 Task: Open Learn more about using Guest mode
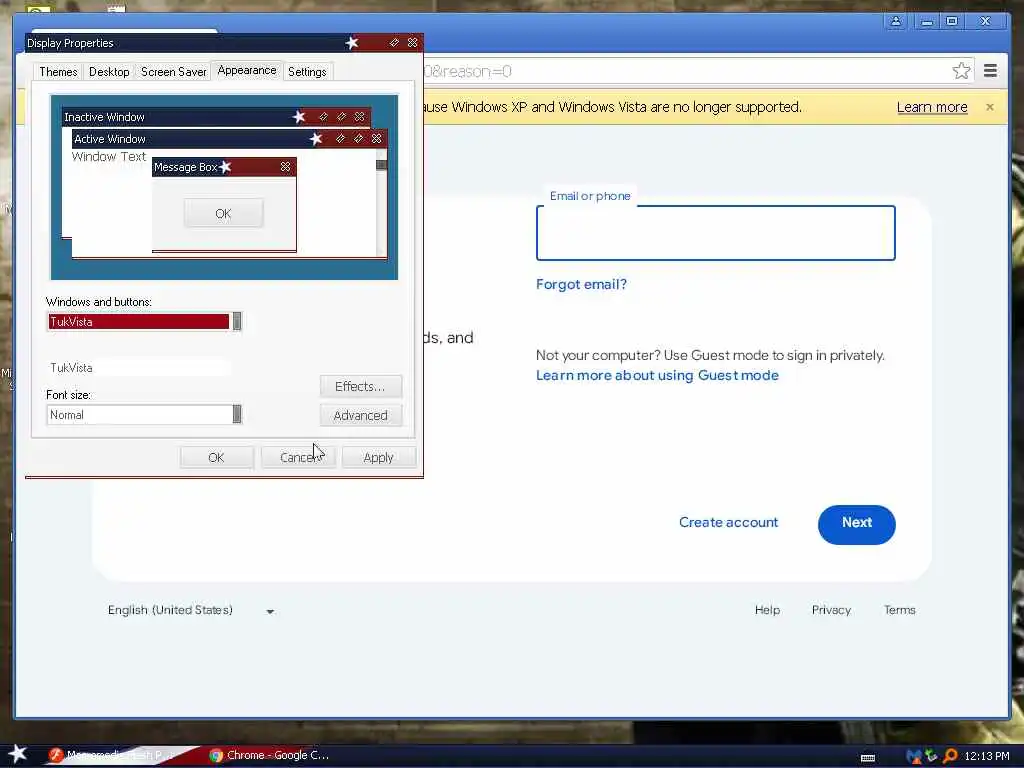coord(657,376)
